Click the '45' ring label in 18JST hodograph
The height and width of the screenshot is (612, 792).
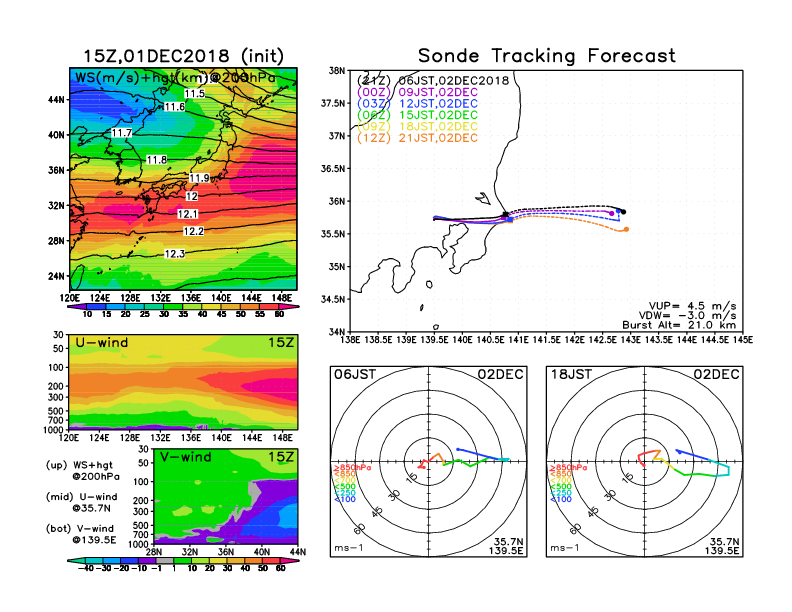(x=593, y=511)
